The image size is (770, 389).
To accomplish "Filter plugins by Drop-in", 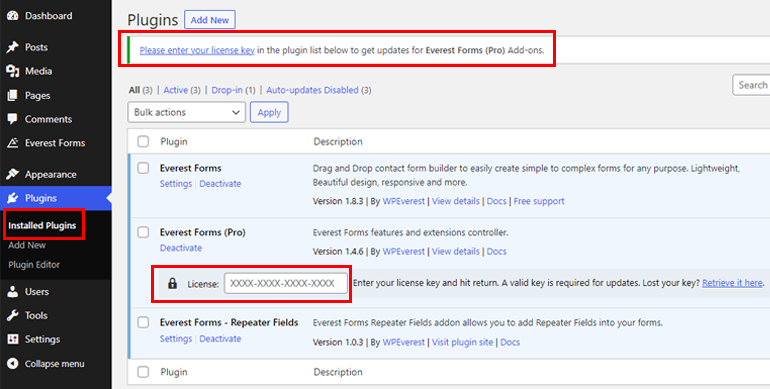I will 227,90.
